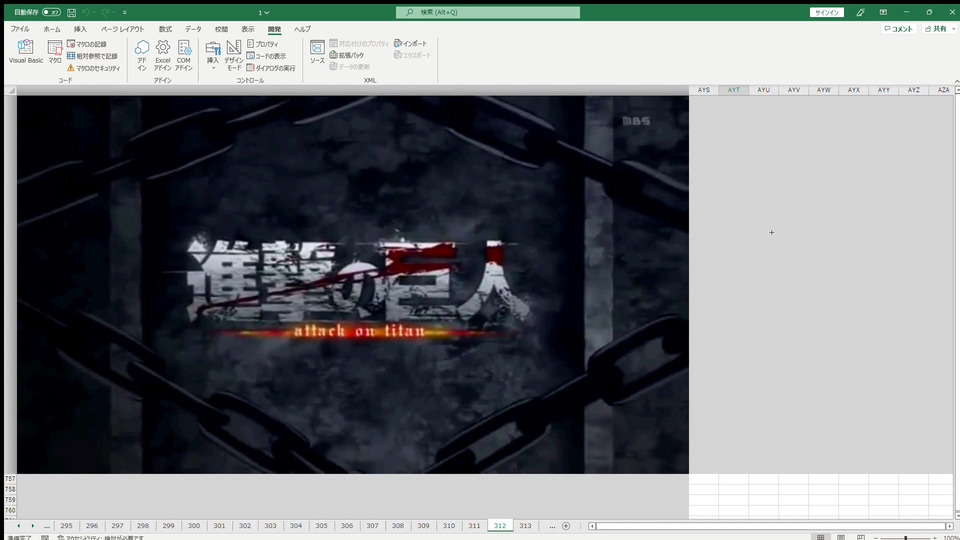Switch to sheet tab 305
This screenshot has width=960, height=540.
pos(321,526)
